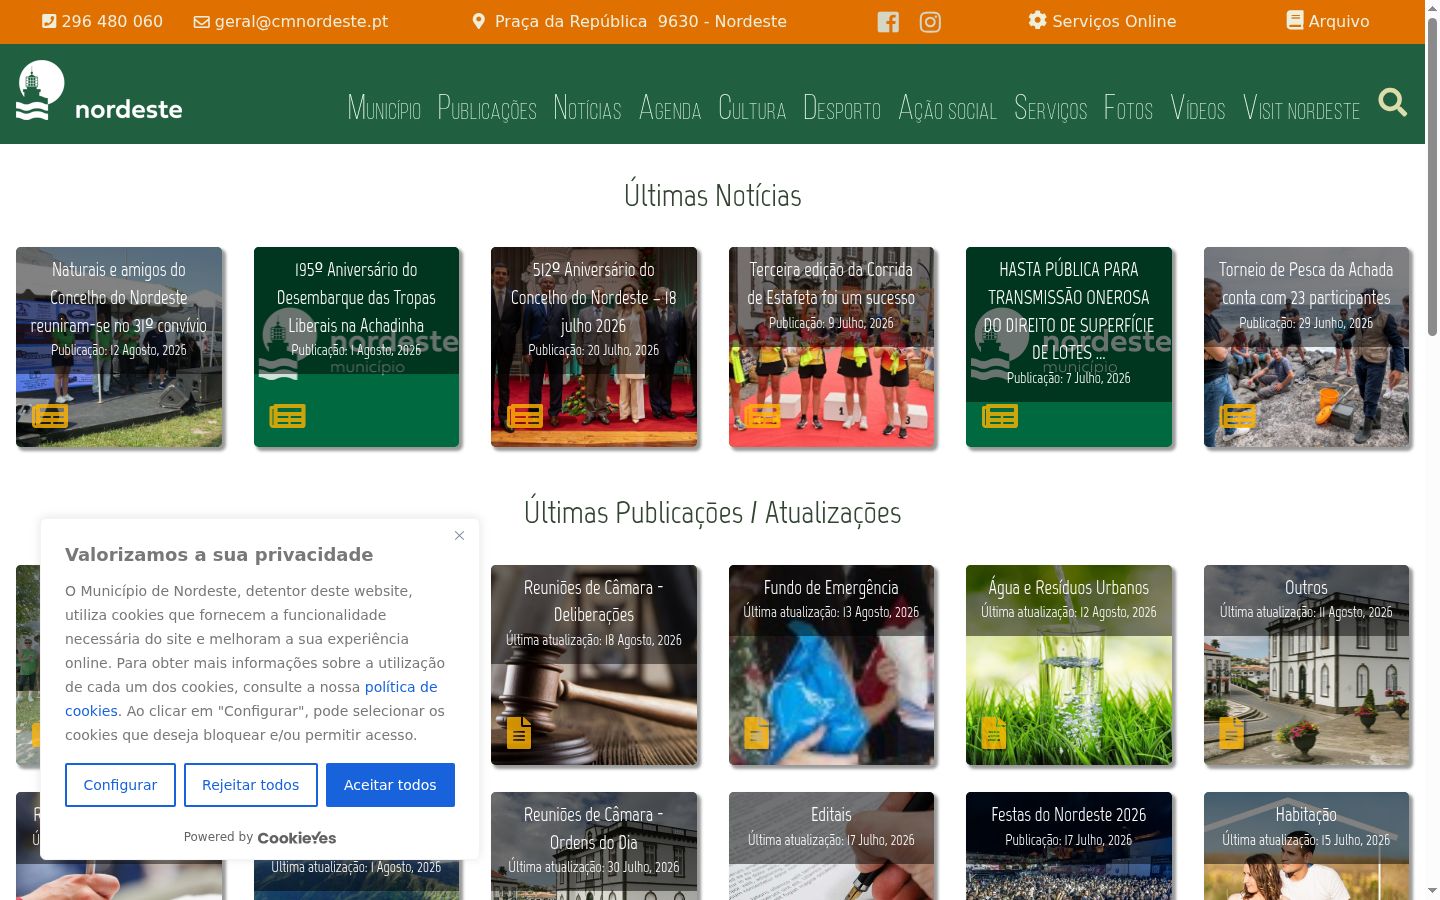Click the CookieYes branding link
Viewport: 1440px width, 900px height.
[297, 837]
